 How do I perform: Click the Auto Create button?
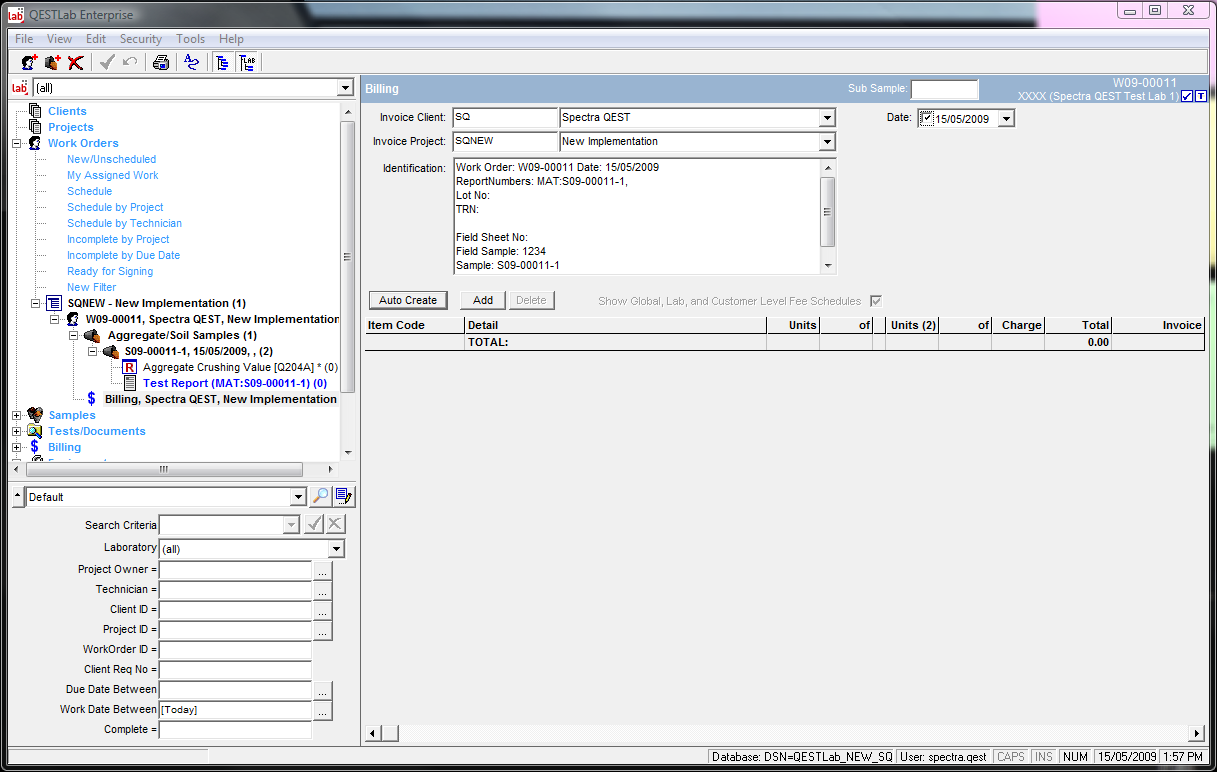coord(408,300)
